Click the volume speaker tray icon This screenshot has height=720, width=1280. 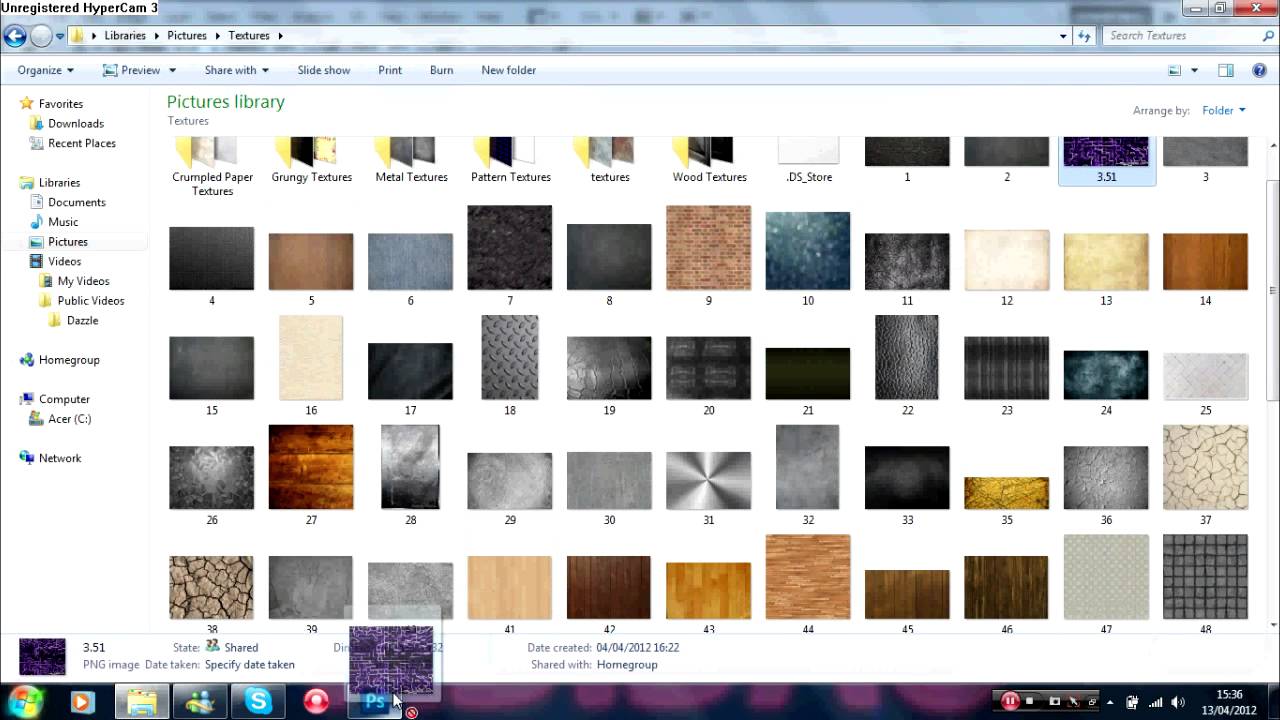point(1177,702)
